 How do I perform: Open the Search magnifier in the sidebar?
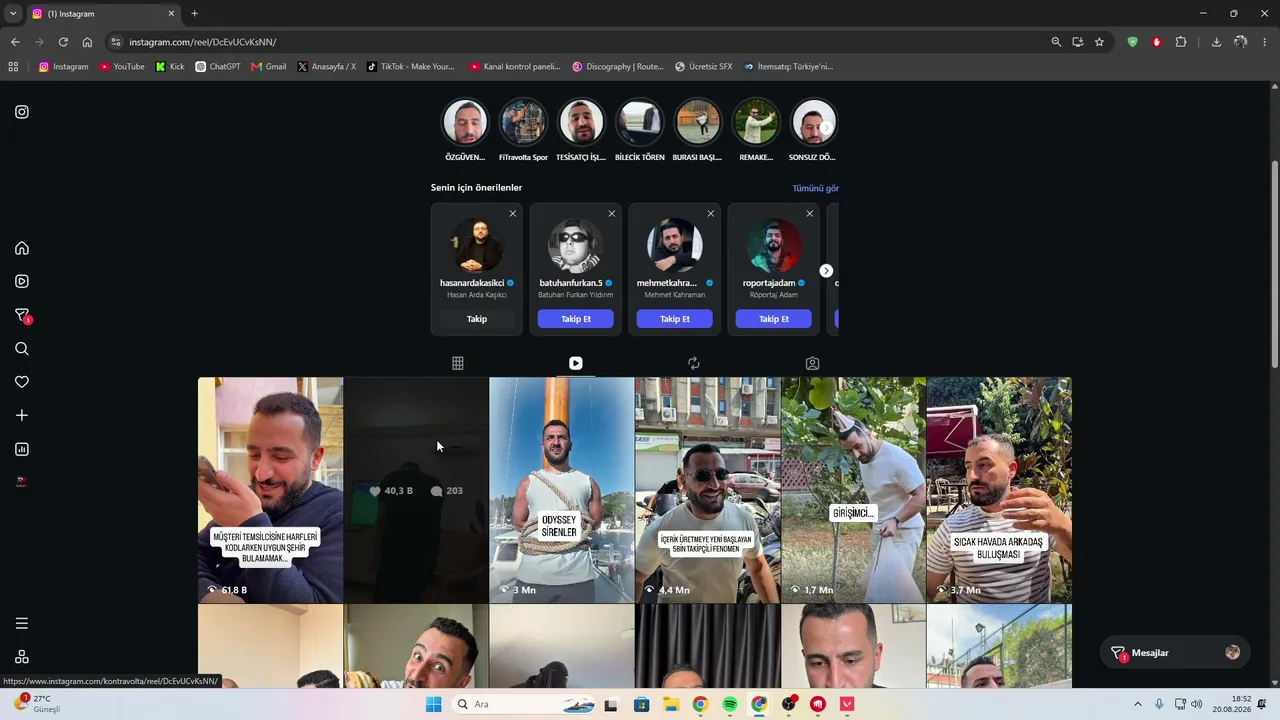[22, 348]
